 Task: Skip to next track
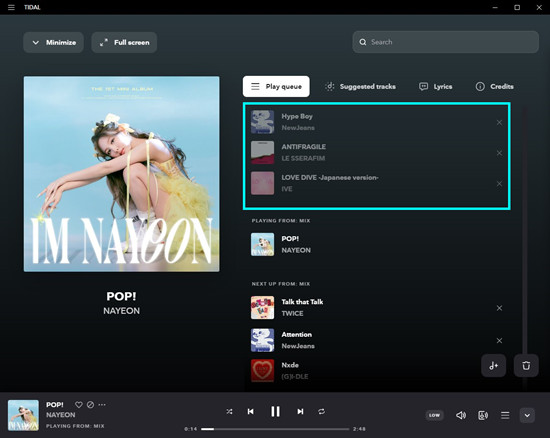click(x=300, y=411)
